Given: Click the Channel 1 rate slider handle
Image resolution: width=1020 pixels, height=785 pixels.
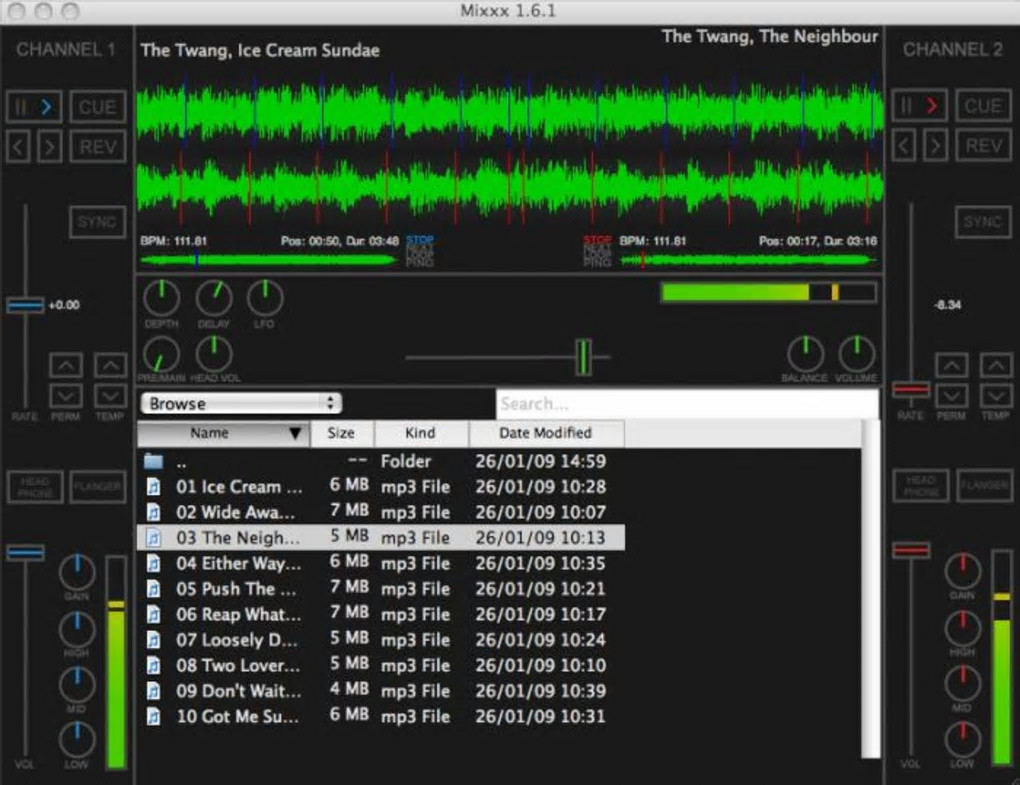Looking at the screenshot, I should click(x=25, y=305).
